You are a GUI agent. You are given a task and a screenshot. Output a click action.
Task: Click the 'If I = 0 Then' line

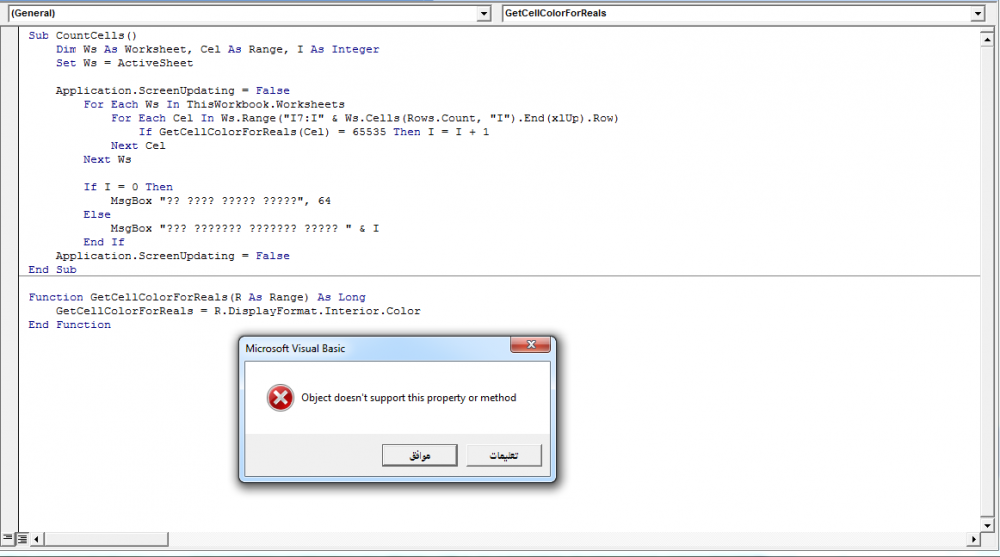click(128, 187)
